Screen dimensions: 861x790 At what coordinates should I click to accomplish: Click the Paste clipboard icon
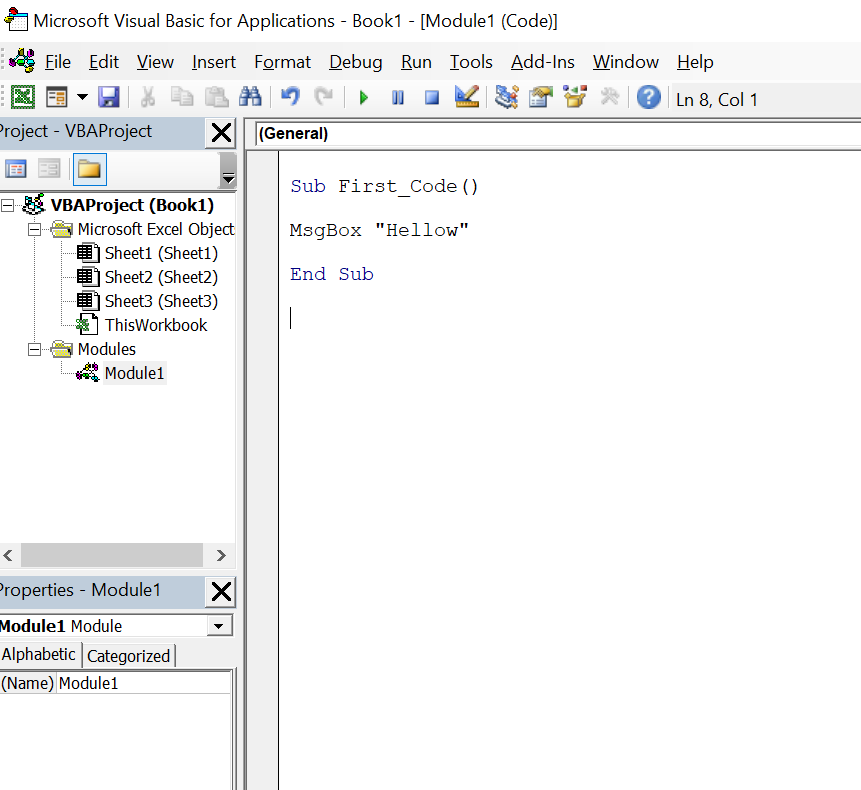(216, 98)
